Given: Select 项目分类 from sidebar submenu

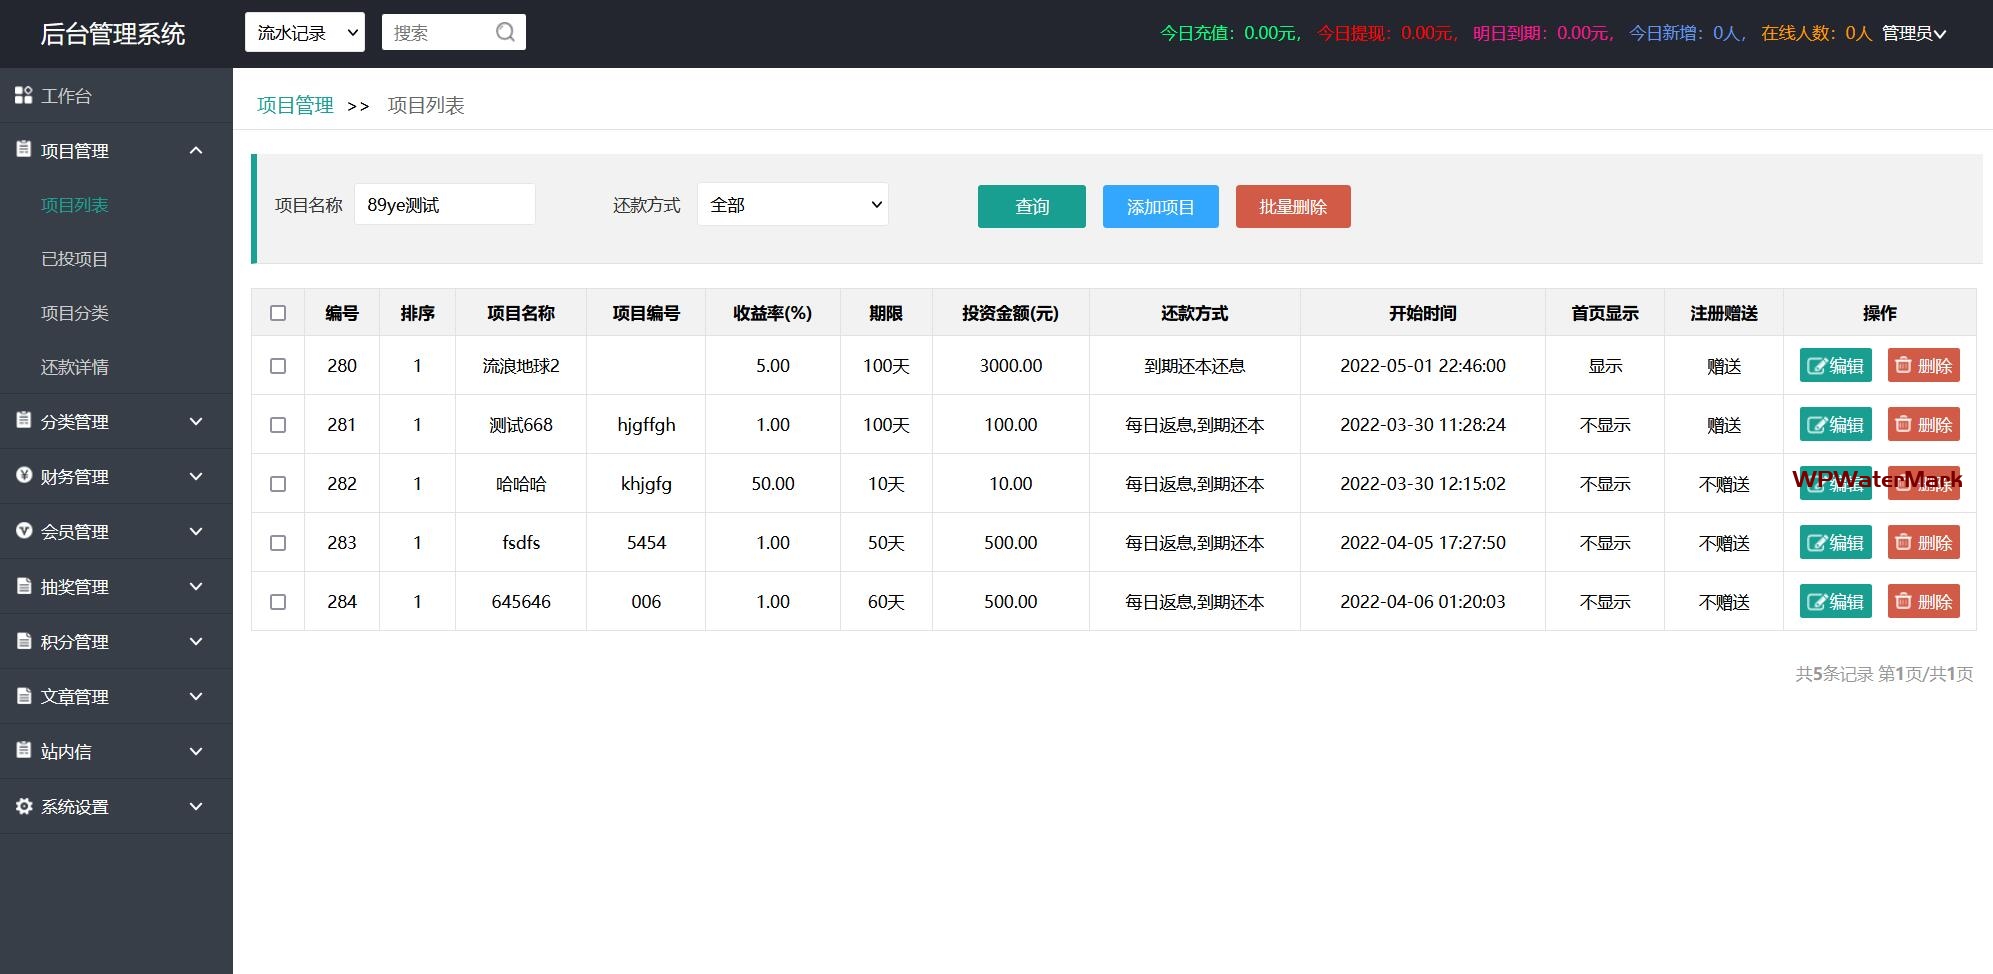Looking at the screenshot, I should pyautogui.click(x=75, y=313).
